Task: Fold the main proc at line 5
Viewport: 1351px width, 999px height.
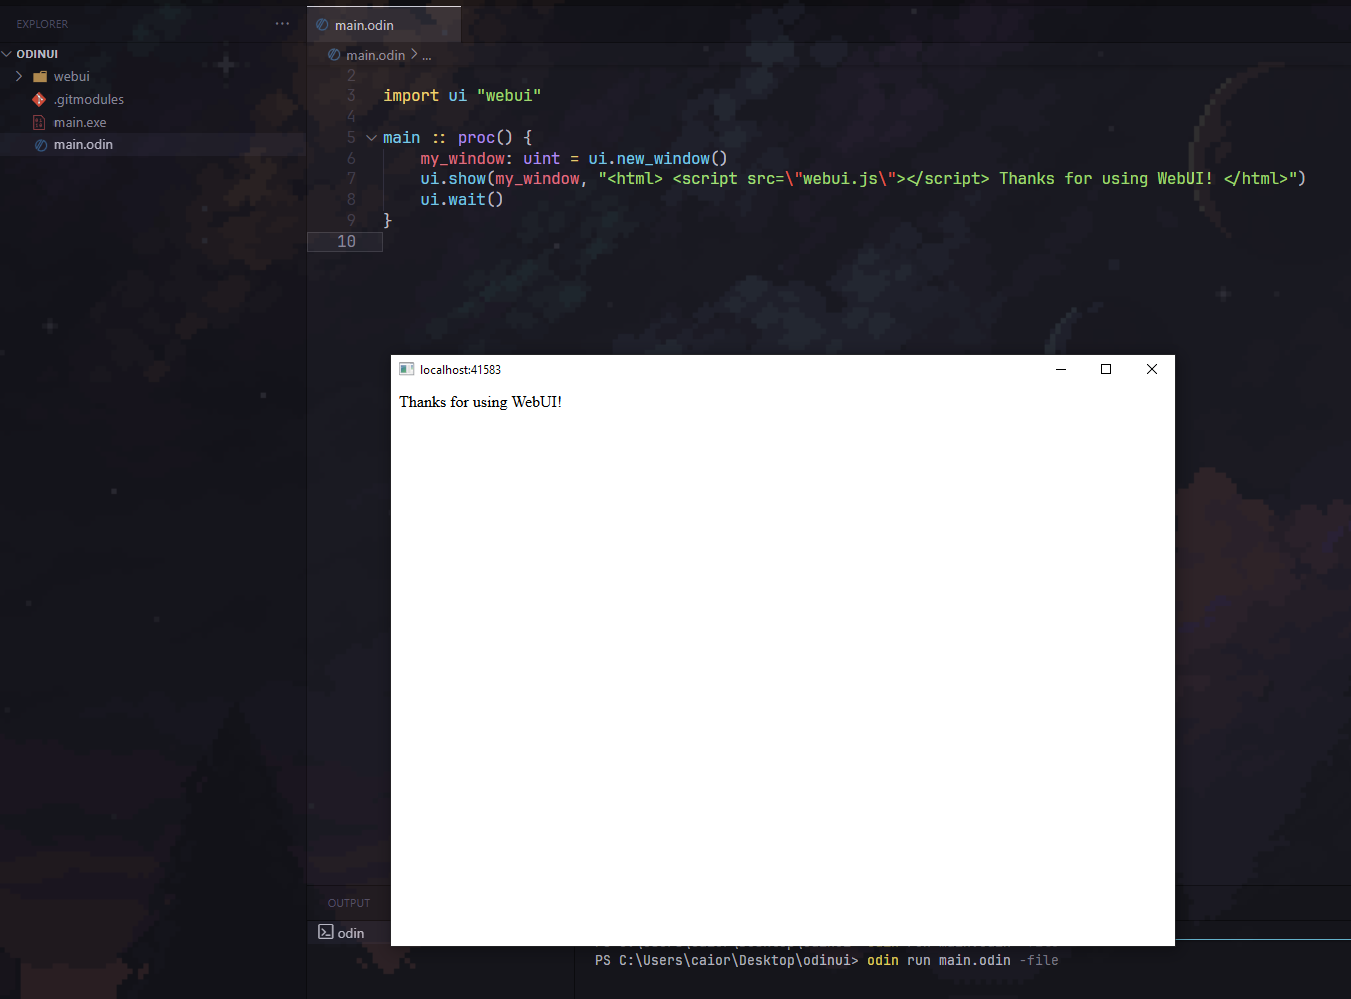Action: 371,138
